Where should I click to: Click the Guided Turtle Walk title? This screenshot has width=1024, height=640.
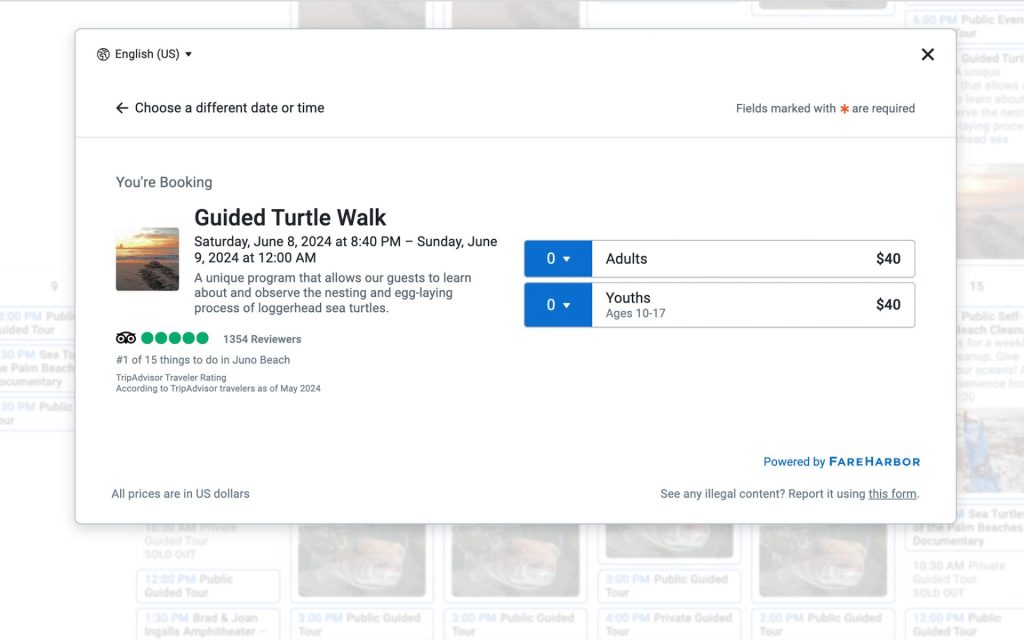290,217
